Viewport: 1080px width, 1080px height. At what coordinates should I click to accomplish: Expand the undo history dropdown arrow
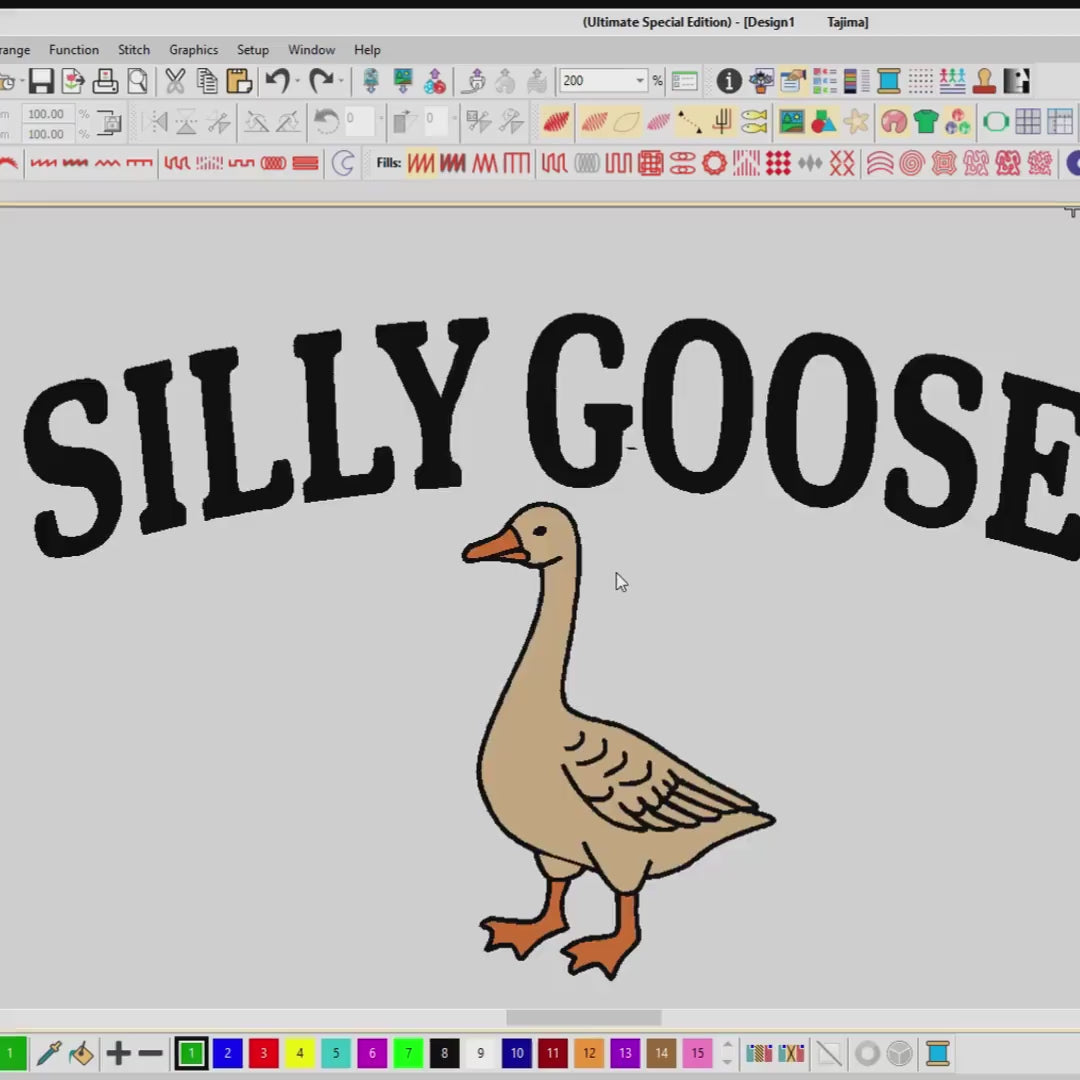pyautogui.click(x=298, y=81)
